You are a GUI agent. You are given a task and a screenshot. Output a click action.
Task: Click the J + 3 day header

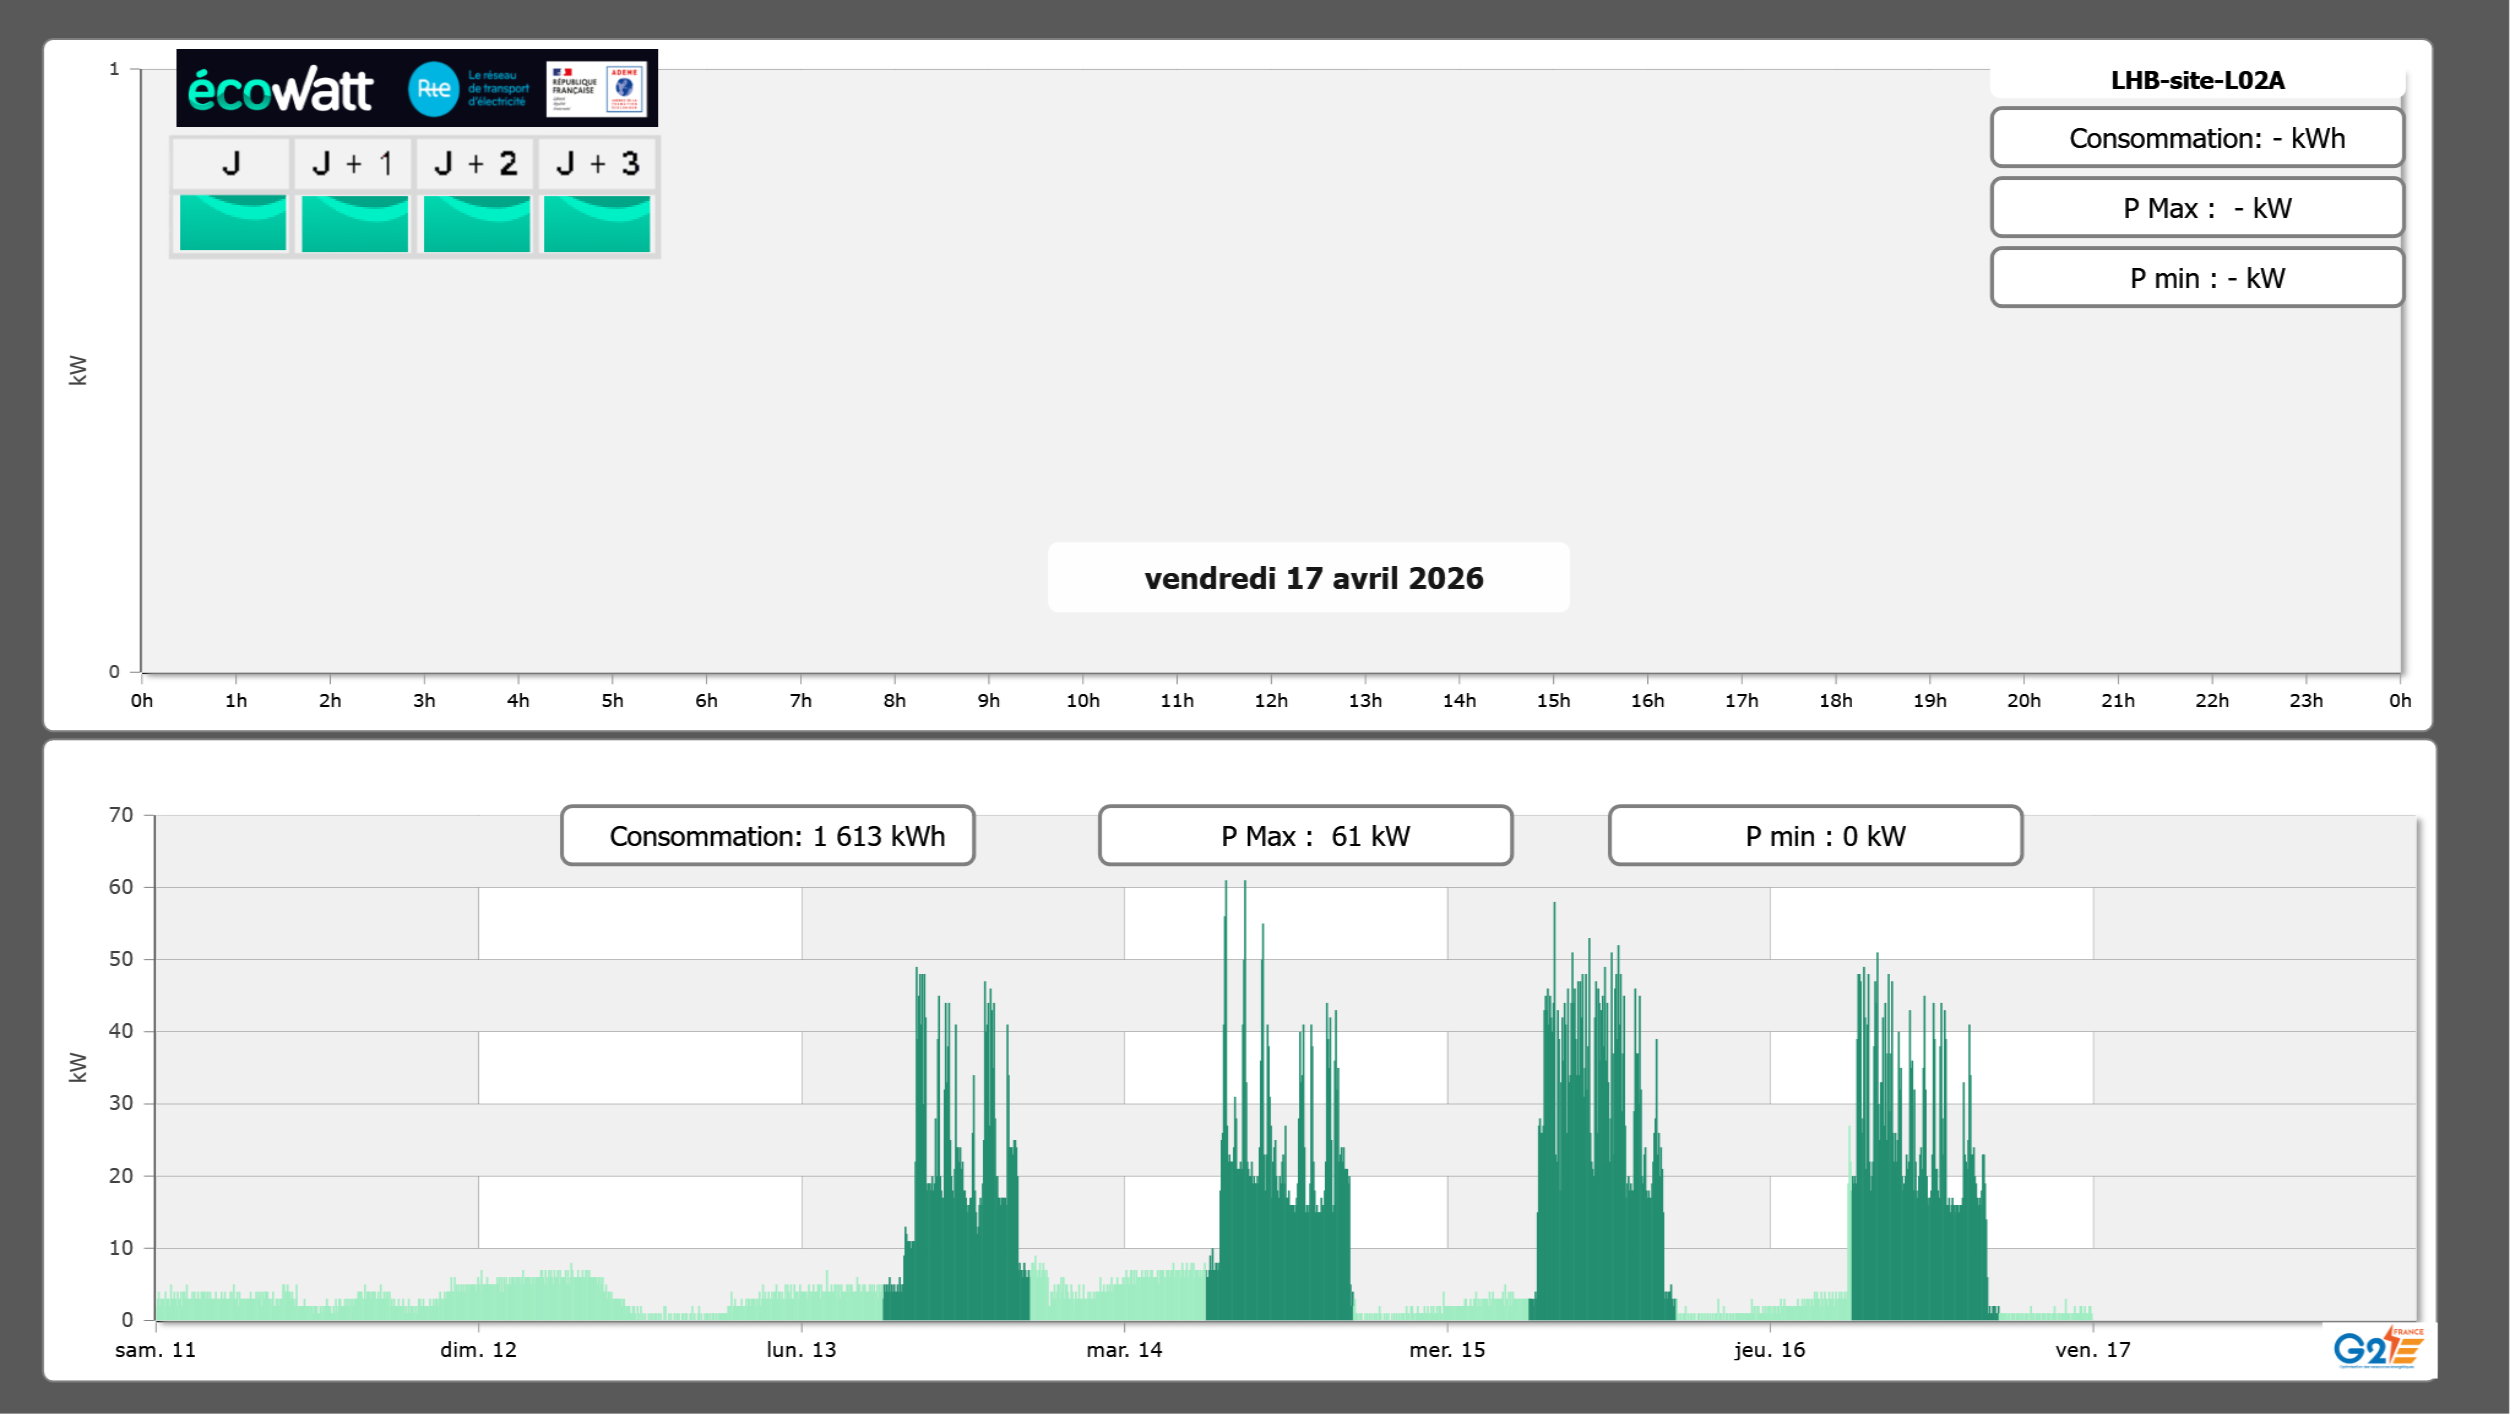pos(597,164)
